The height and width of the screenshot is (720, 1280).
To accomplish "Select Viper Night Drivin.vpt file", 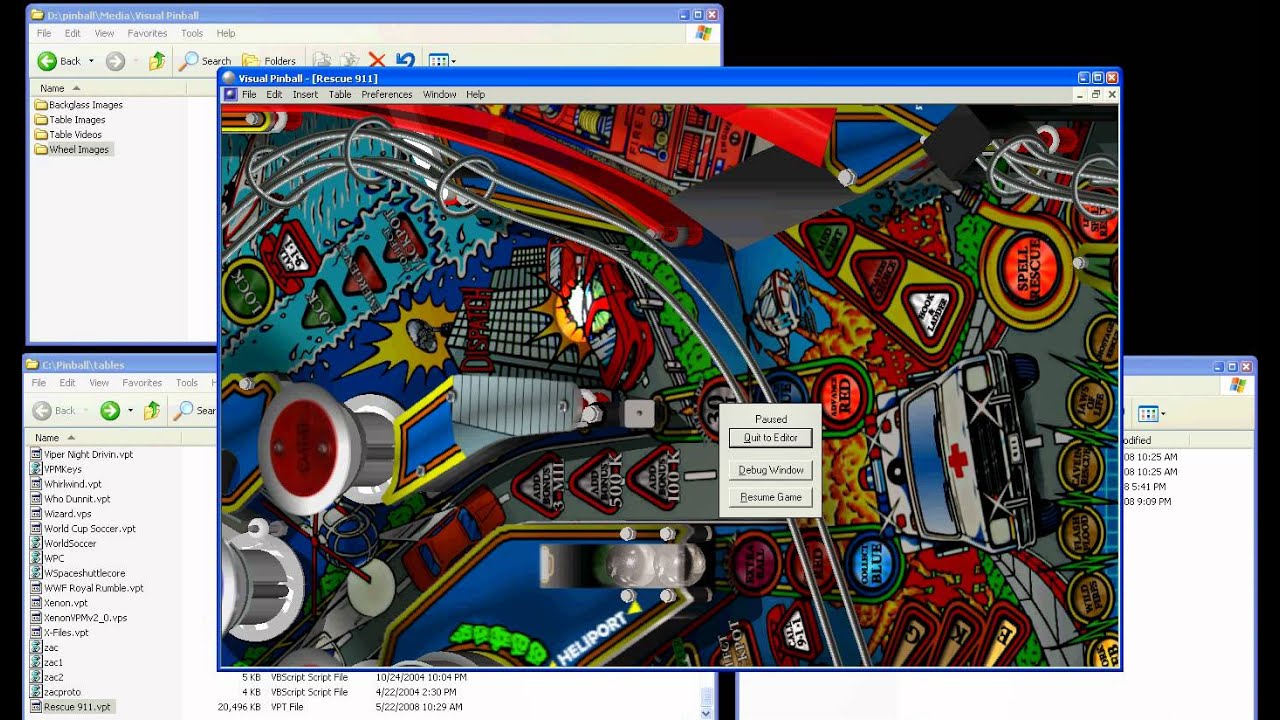I will click(x=81, y=454).
